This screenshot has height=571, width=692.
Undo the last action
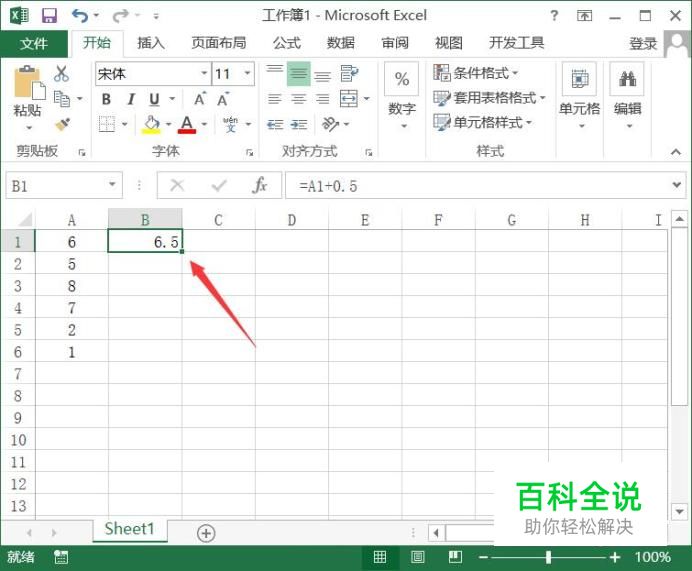point(80,16)
